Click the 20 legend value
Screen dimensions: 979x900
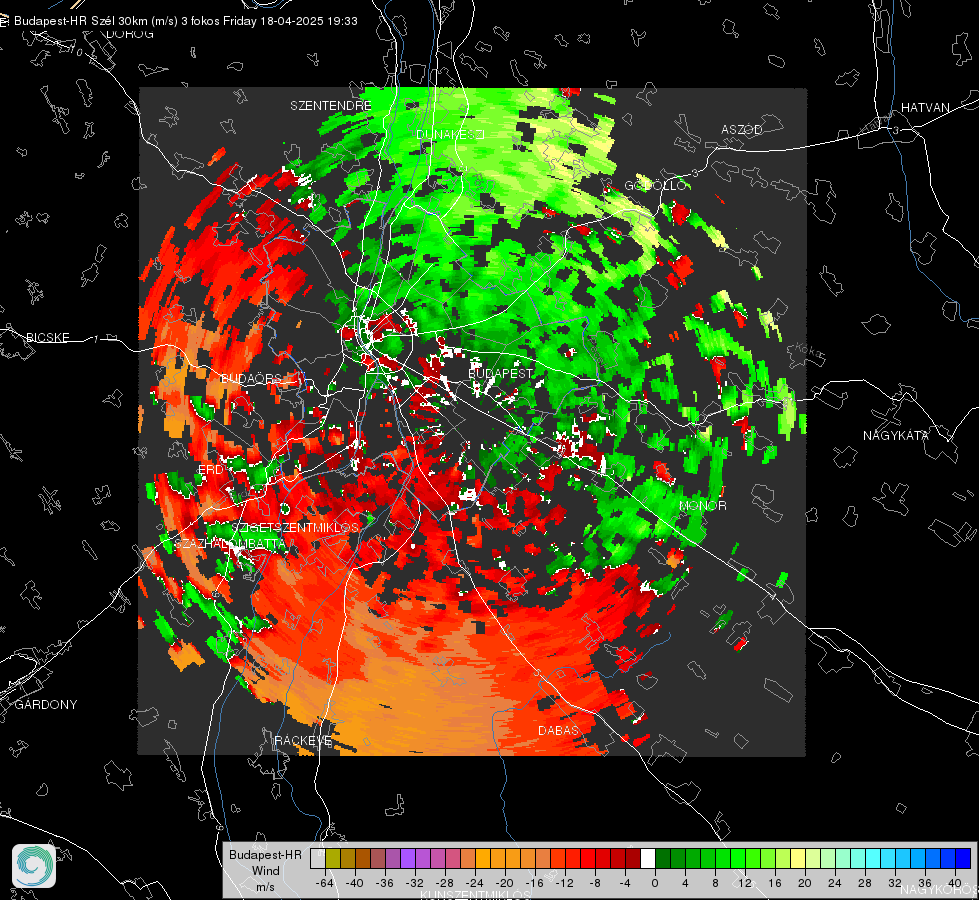point(805,883)
